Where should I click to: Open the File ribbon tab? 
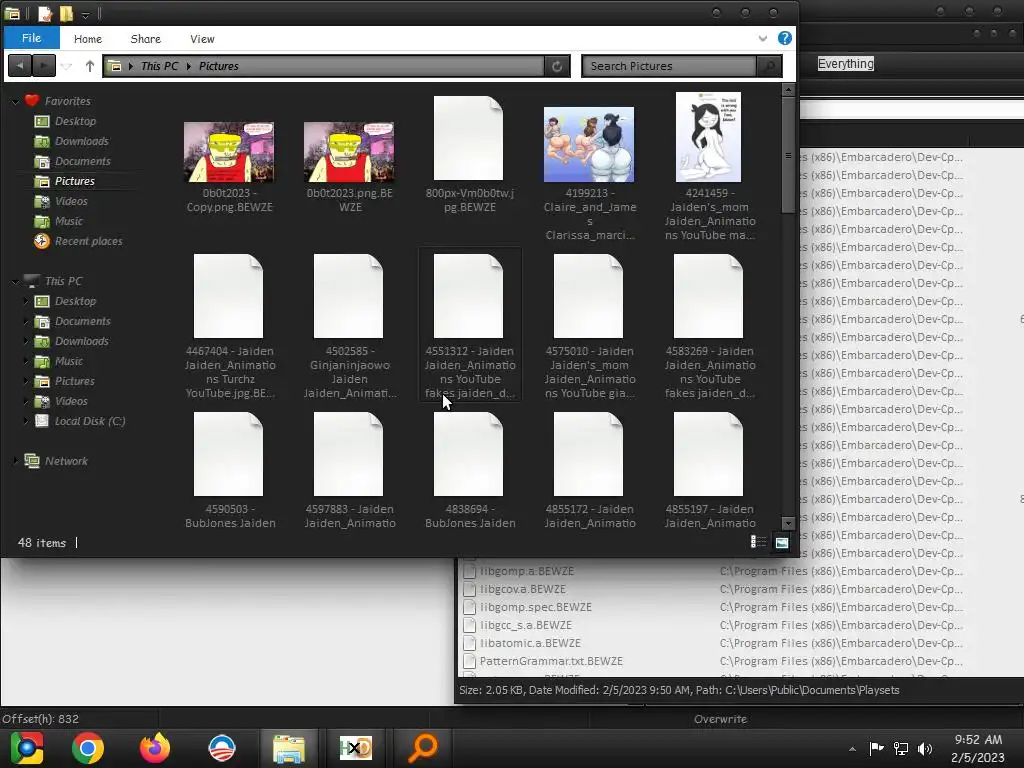pos(31,38)
